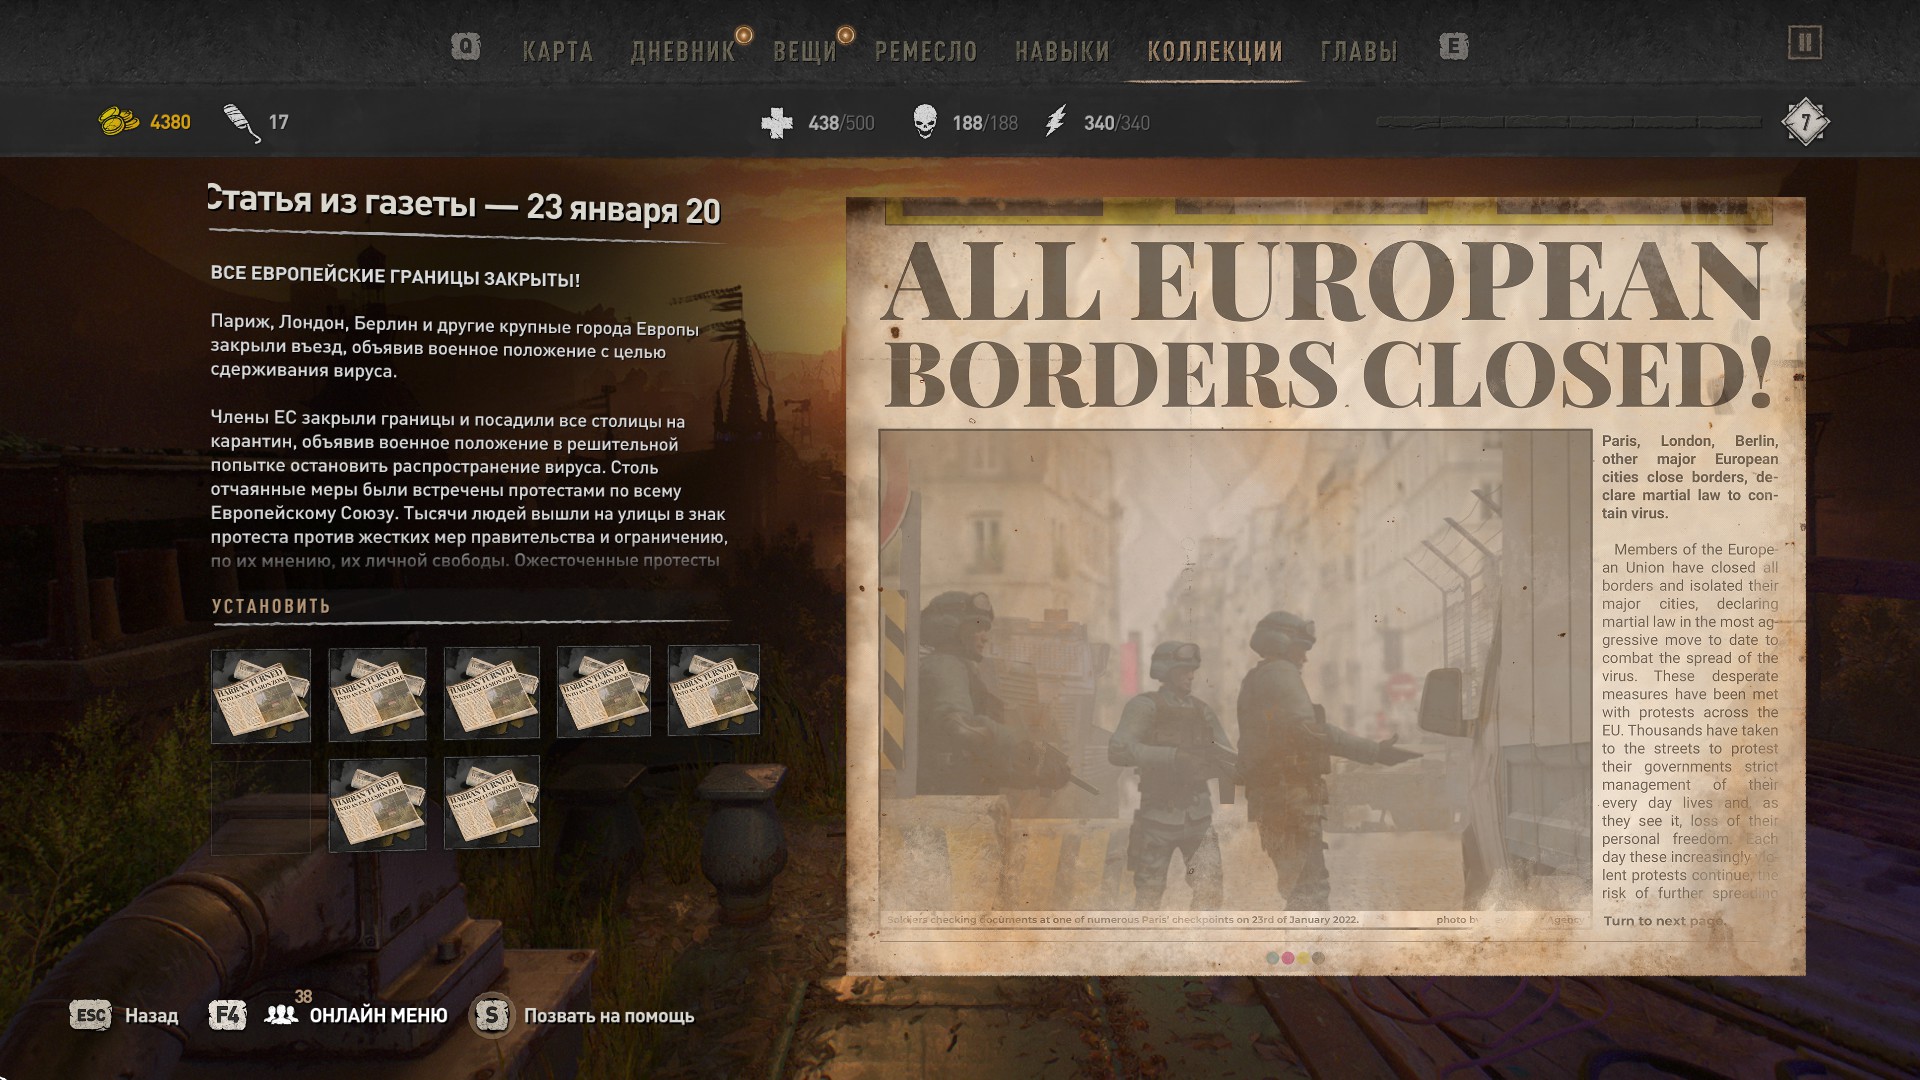Open the Карта tab

click(557, 51)
